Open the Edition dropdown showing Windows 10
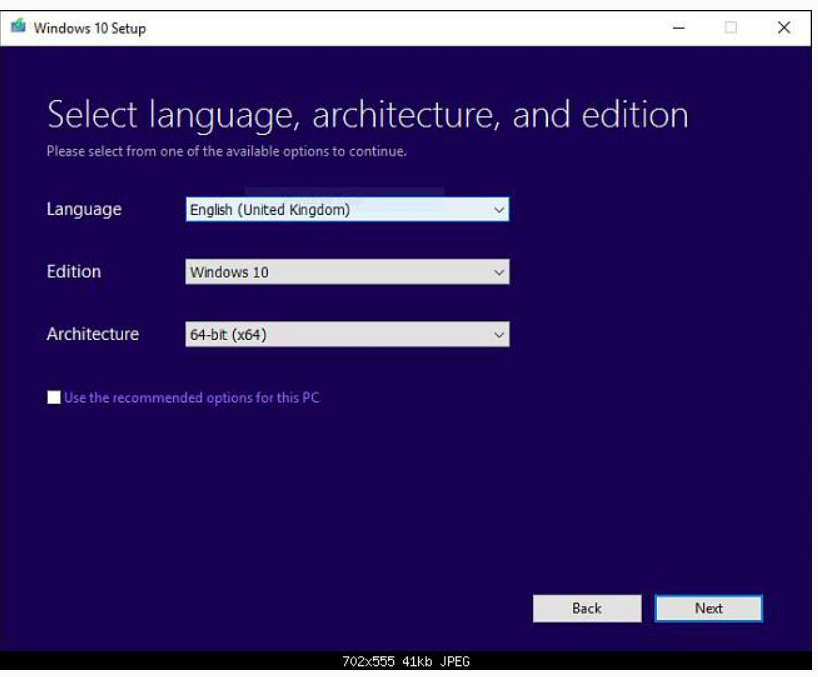The image size is (818, 677). tap(347, 272)
